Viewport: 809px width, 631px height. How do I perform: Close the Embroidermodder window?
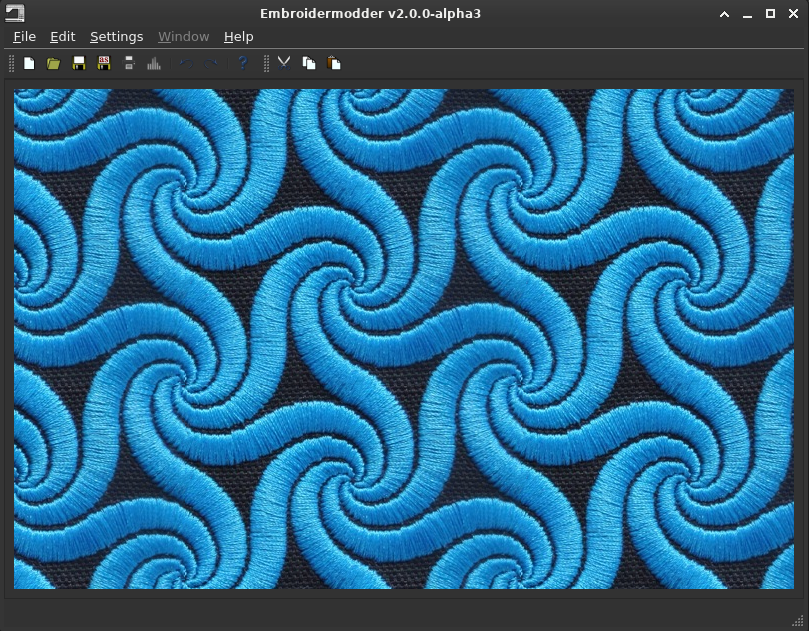click(x=794, y=14)
